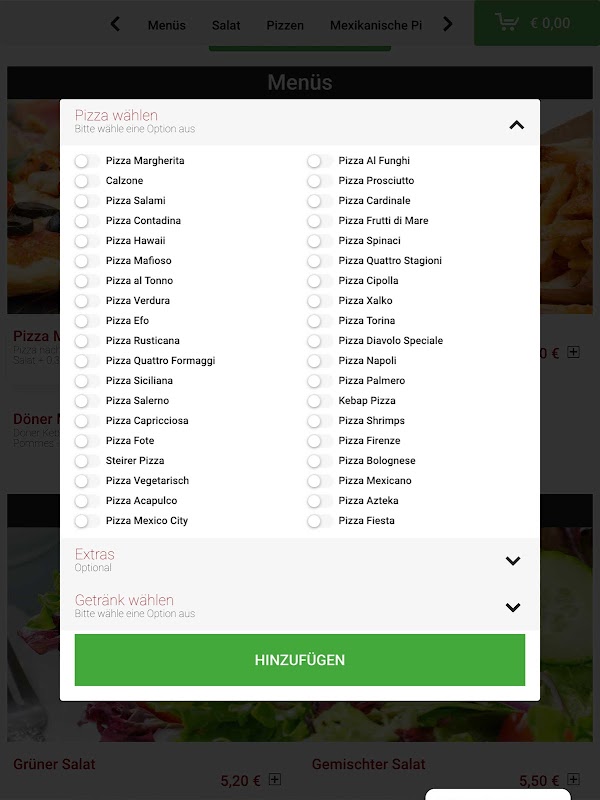
Task: Open the Pizzen category tab
Action: pos(285,25)
